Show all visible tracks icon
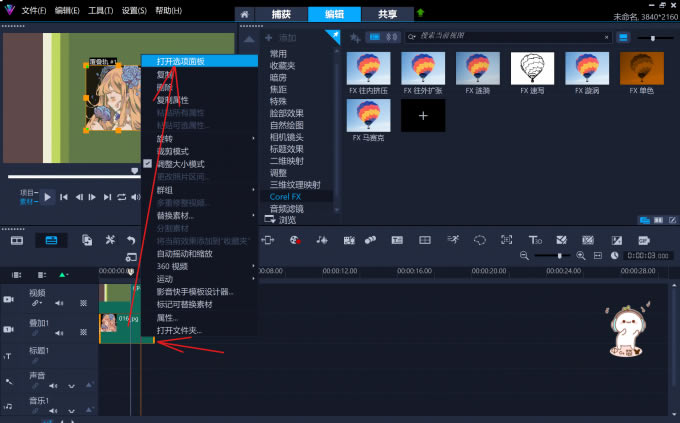Image resolution: width=680 pixels, height=423 pixels. coord(16,275)
